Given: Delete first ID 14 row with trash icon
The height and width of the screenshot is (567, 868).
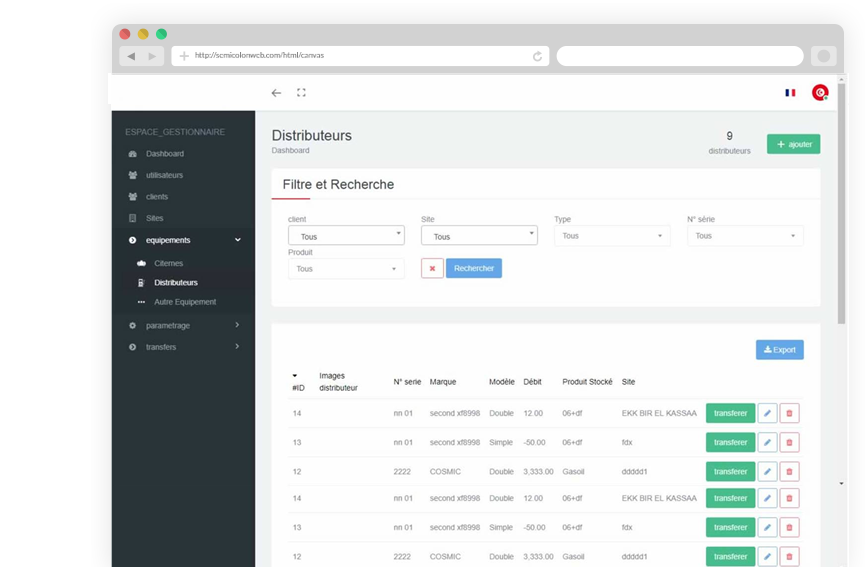Looking at the screenshot, I should point(789,413).
